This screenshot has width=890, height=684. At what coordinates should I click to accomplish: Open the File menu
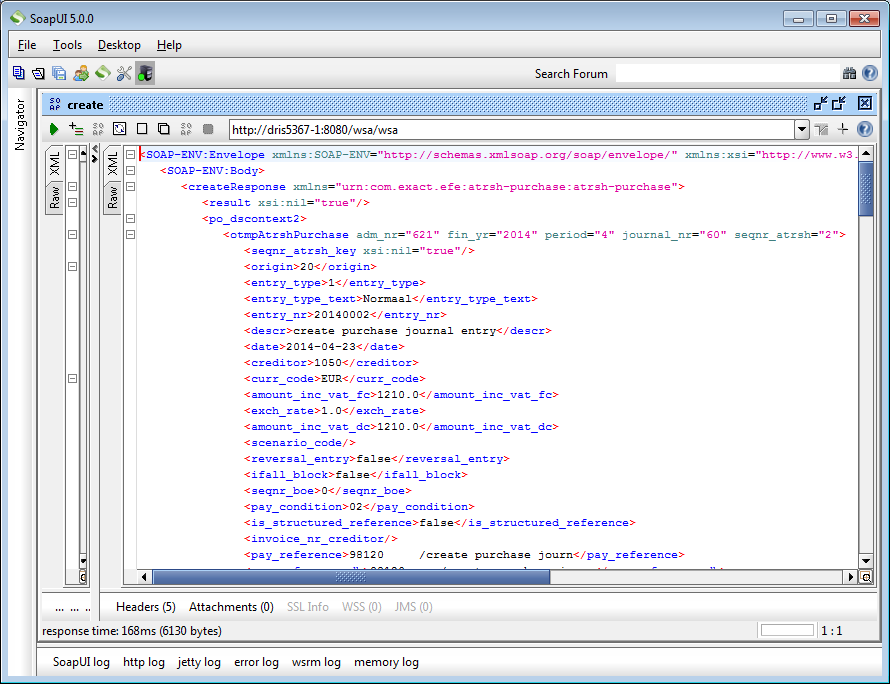pyautogui.click(x=27, y=45)
